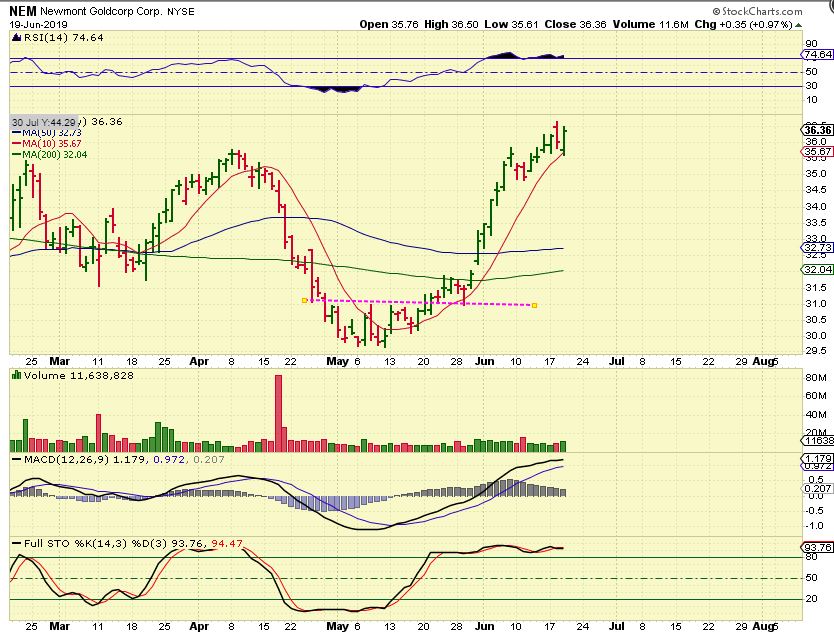Click the NYSE exchange label
The image size is (834, 633).
181,11
